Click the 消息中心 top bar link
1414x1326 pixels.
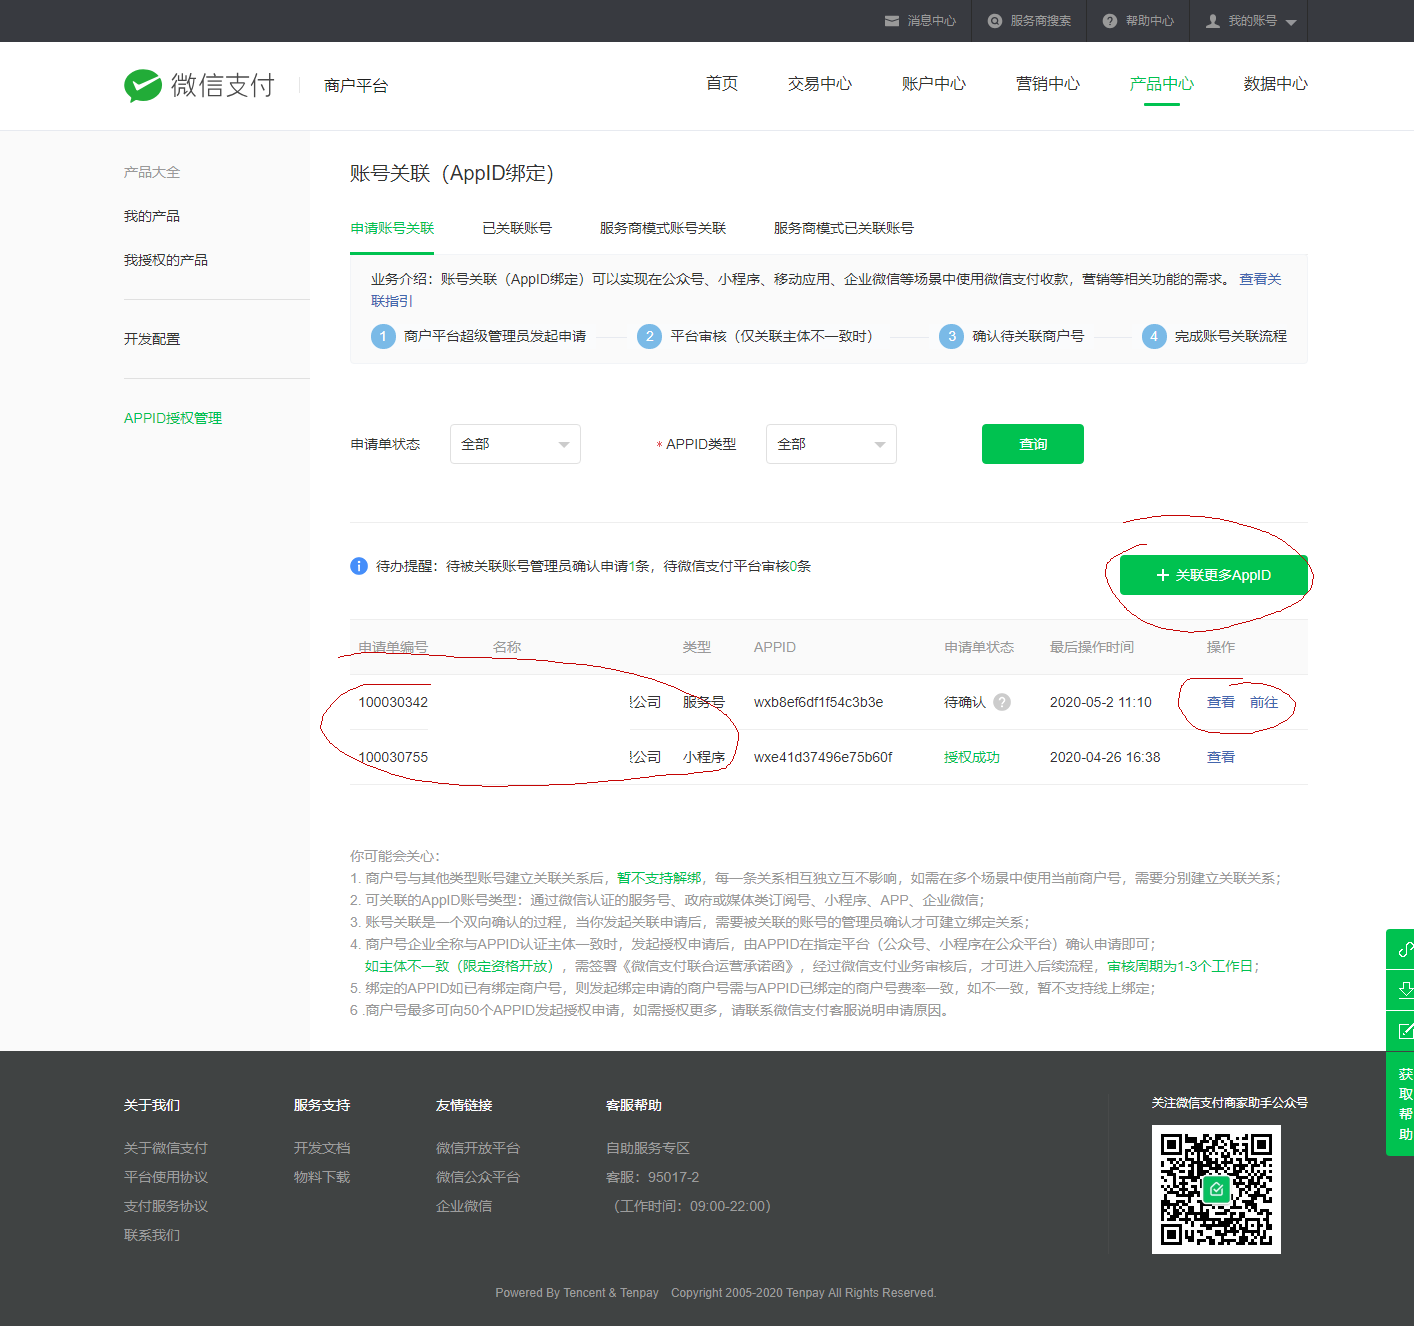pyautogui.click(x=932, y=21)
